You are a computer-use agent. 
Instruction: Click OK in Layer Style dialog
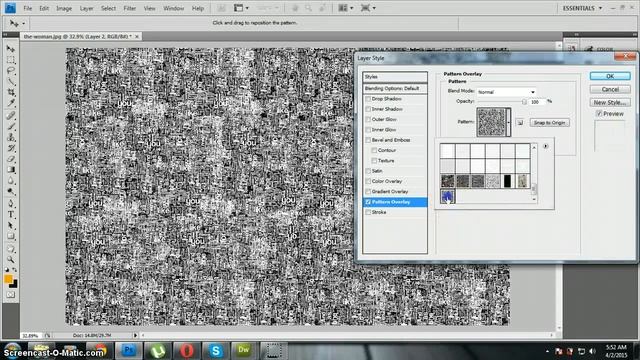click(x=610, y=76)
